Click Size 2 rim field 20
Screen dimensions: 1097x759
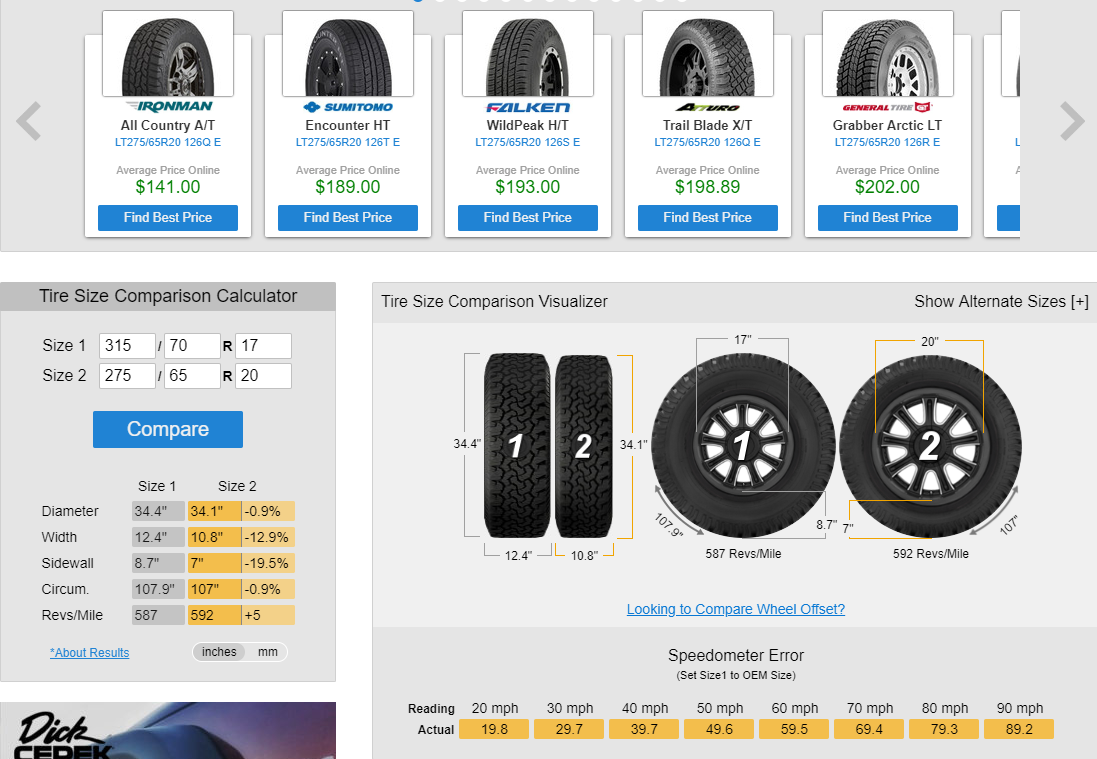(x=263, y=376)
